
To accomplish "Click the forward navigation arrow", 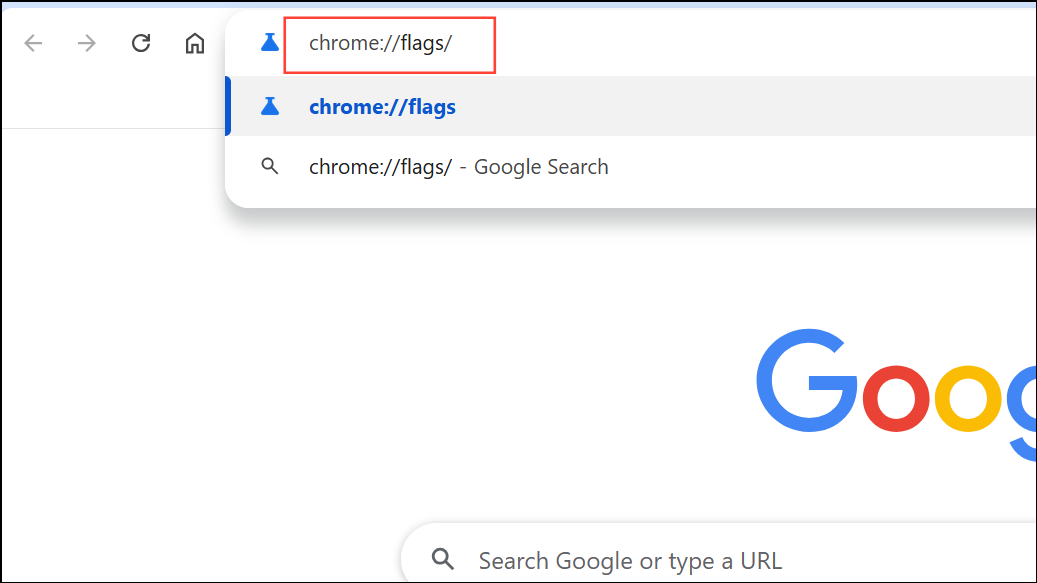I will [x=87, y=44].
